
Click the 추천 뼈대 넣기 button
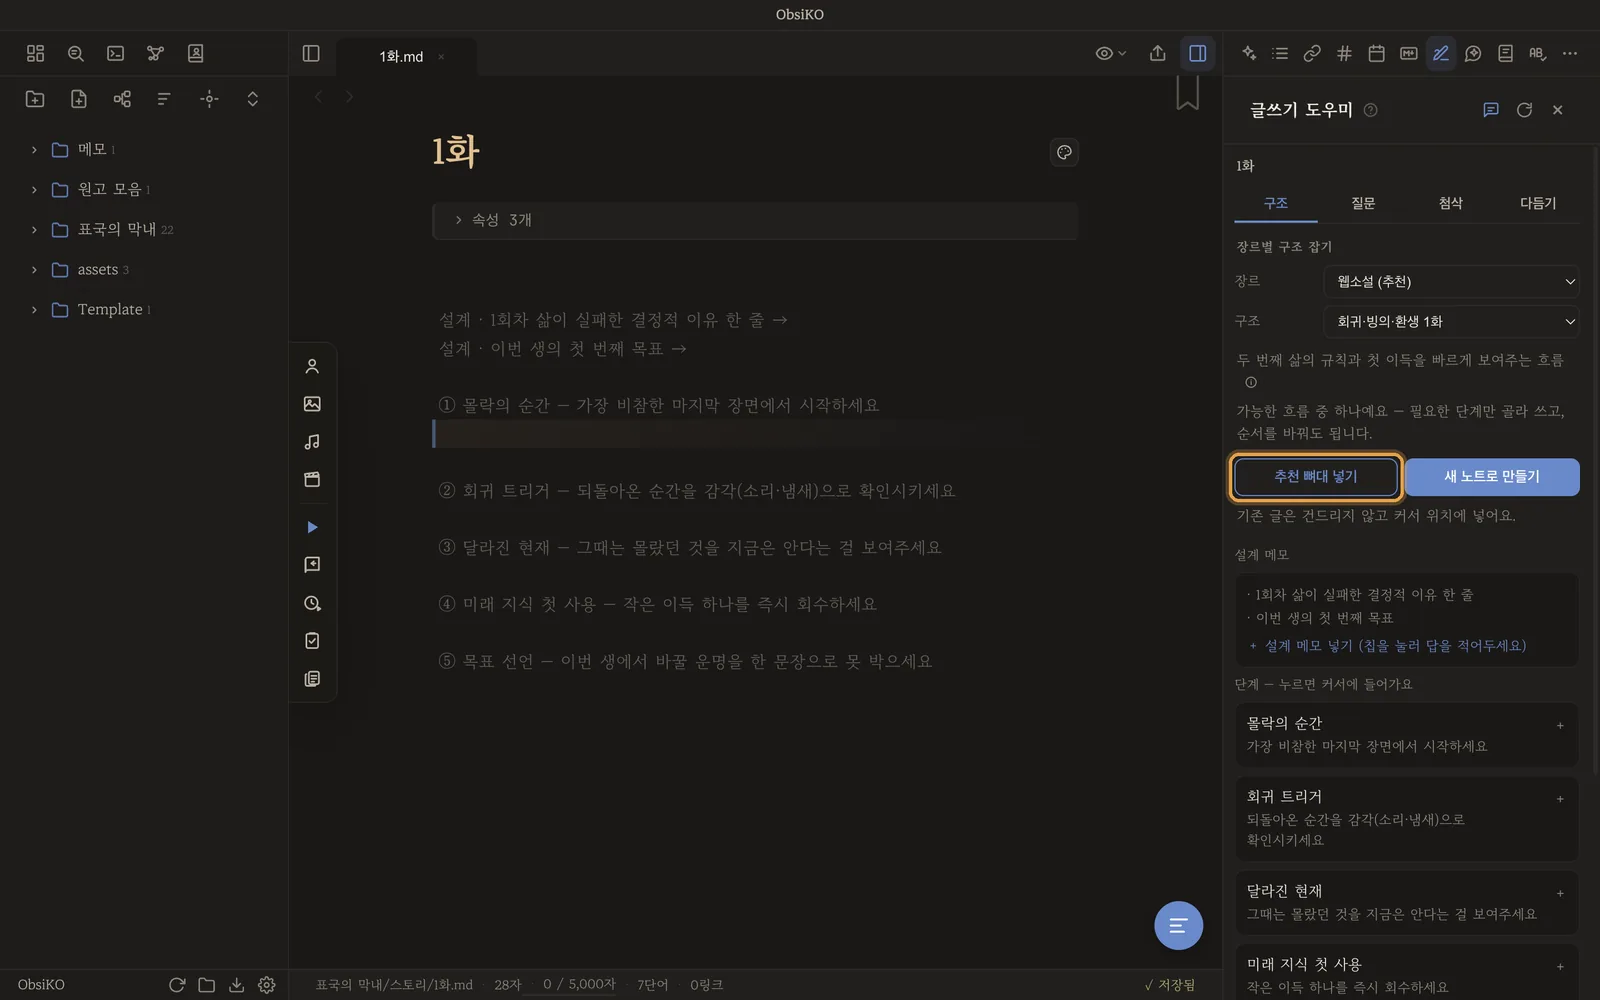1316,477
